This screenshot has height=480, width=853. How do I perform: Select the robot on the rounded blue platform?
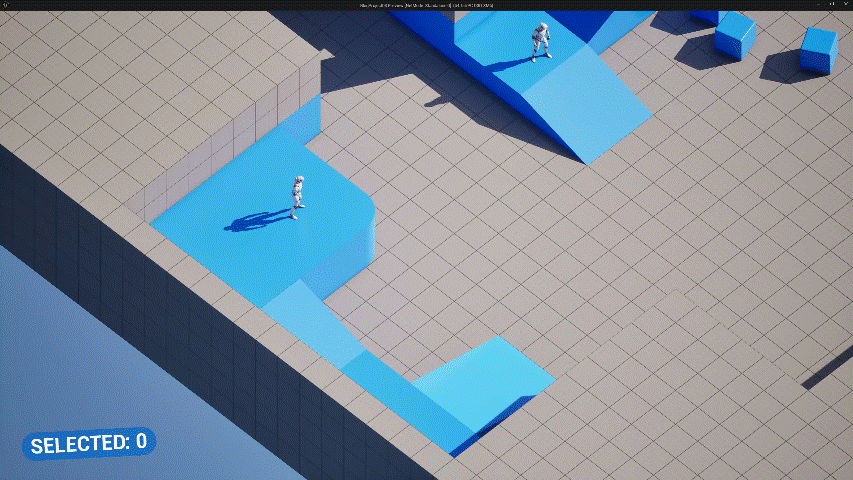click(297, 196)
